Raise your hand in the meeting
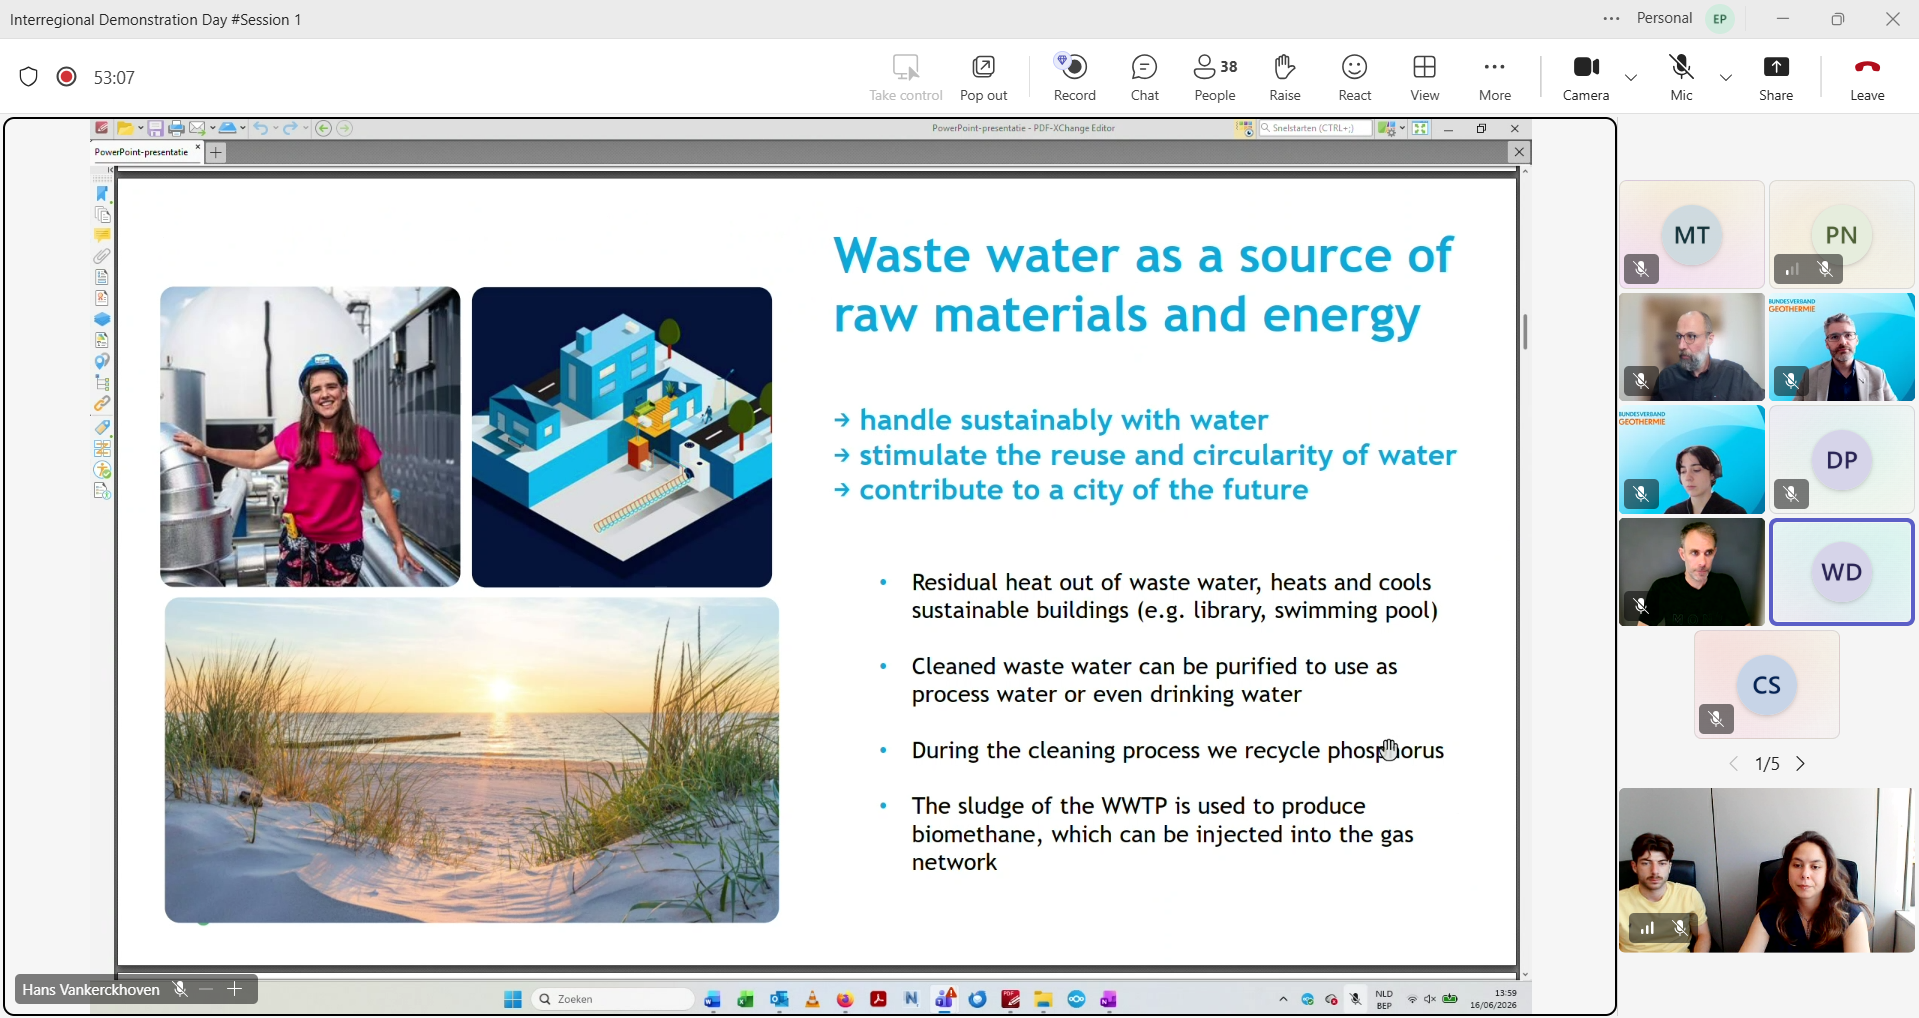Viewport: 1919px width, 1018px height. (1285, 78)
